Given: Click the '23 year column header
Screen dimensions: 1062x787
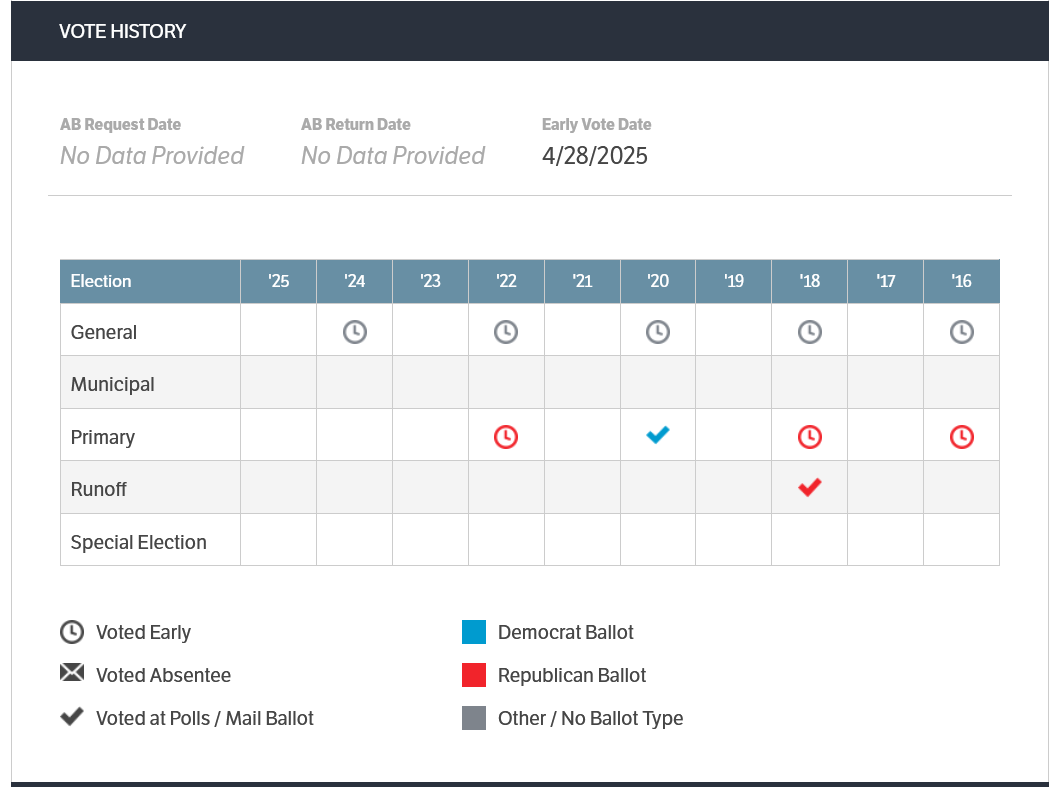Looking at the screenshot, I should (430, 281).
